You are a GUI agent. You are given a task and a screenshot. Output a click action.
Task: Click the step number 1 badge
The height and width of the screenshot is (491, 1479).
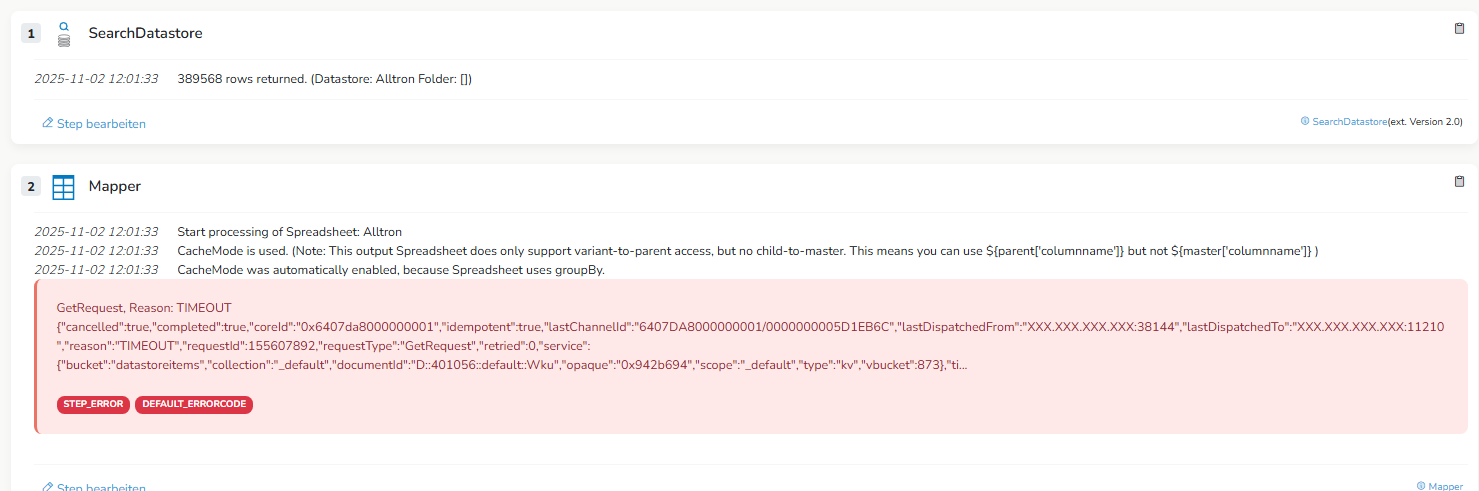[x=31, y=34]
